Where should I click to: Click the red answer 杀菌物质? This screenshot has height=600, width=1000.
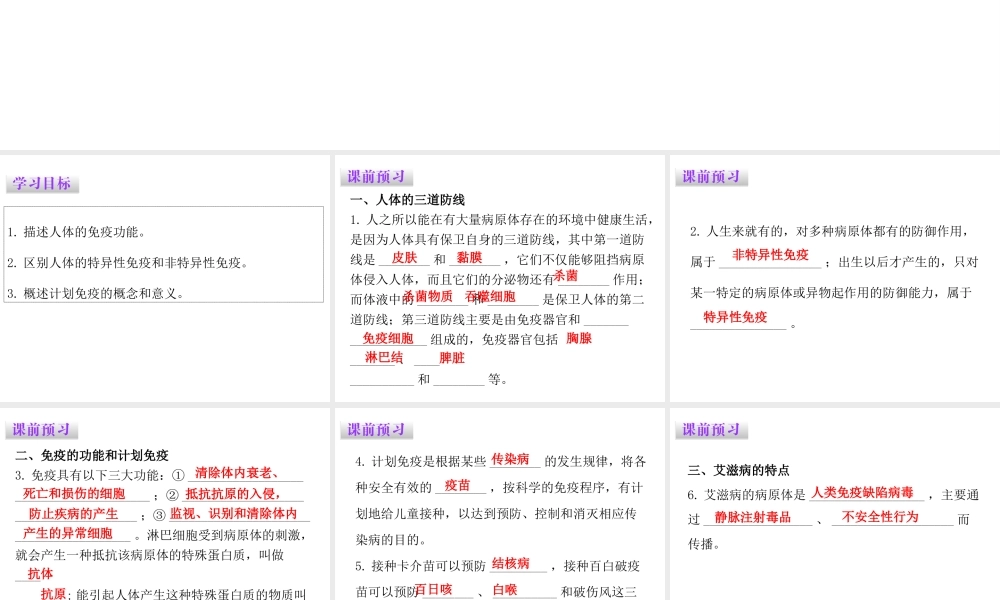coord(428,296)
